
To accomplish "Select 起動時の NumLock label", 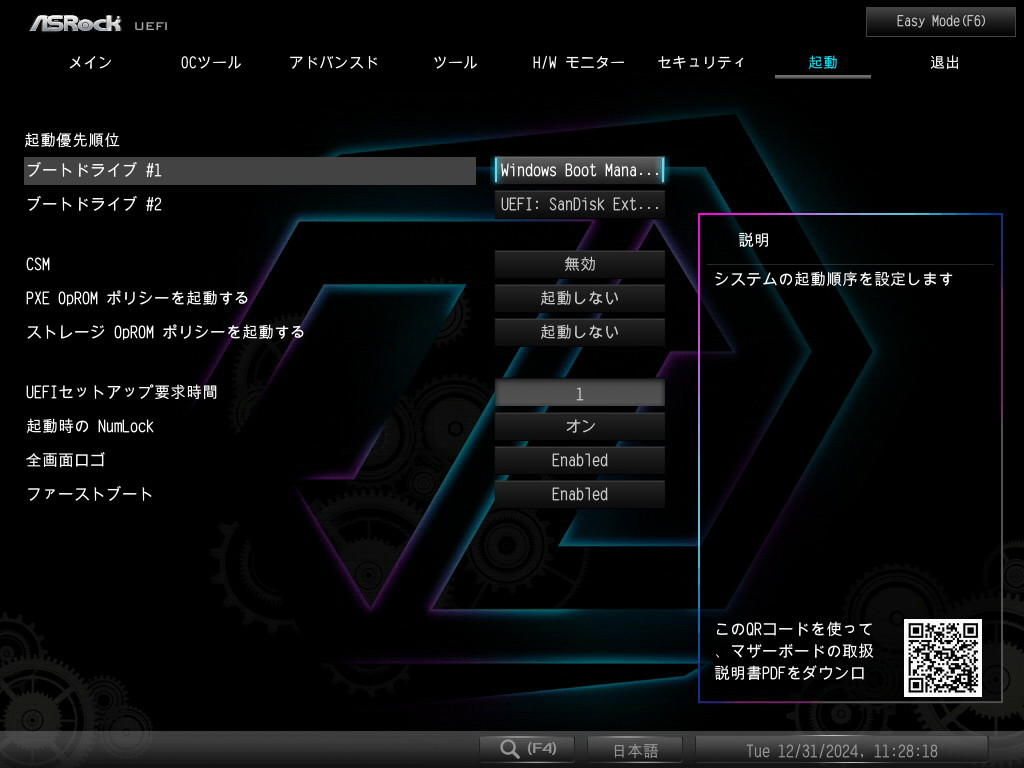I will click(90, 426).
